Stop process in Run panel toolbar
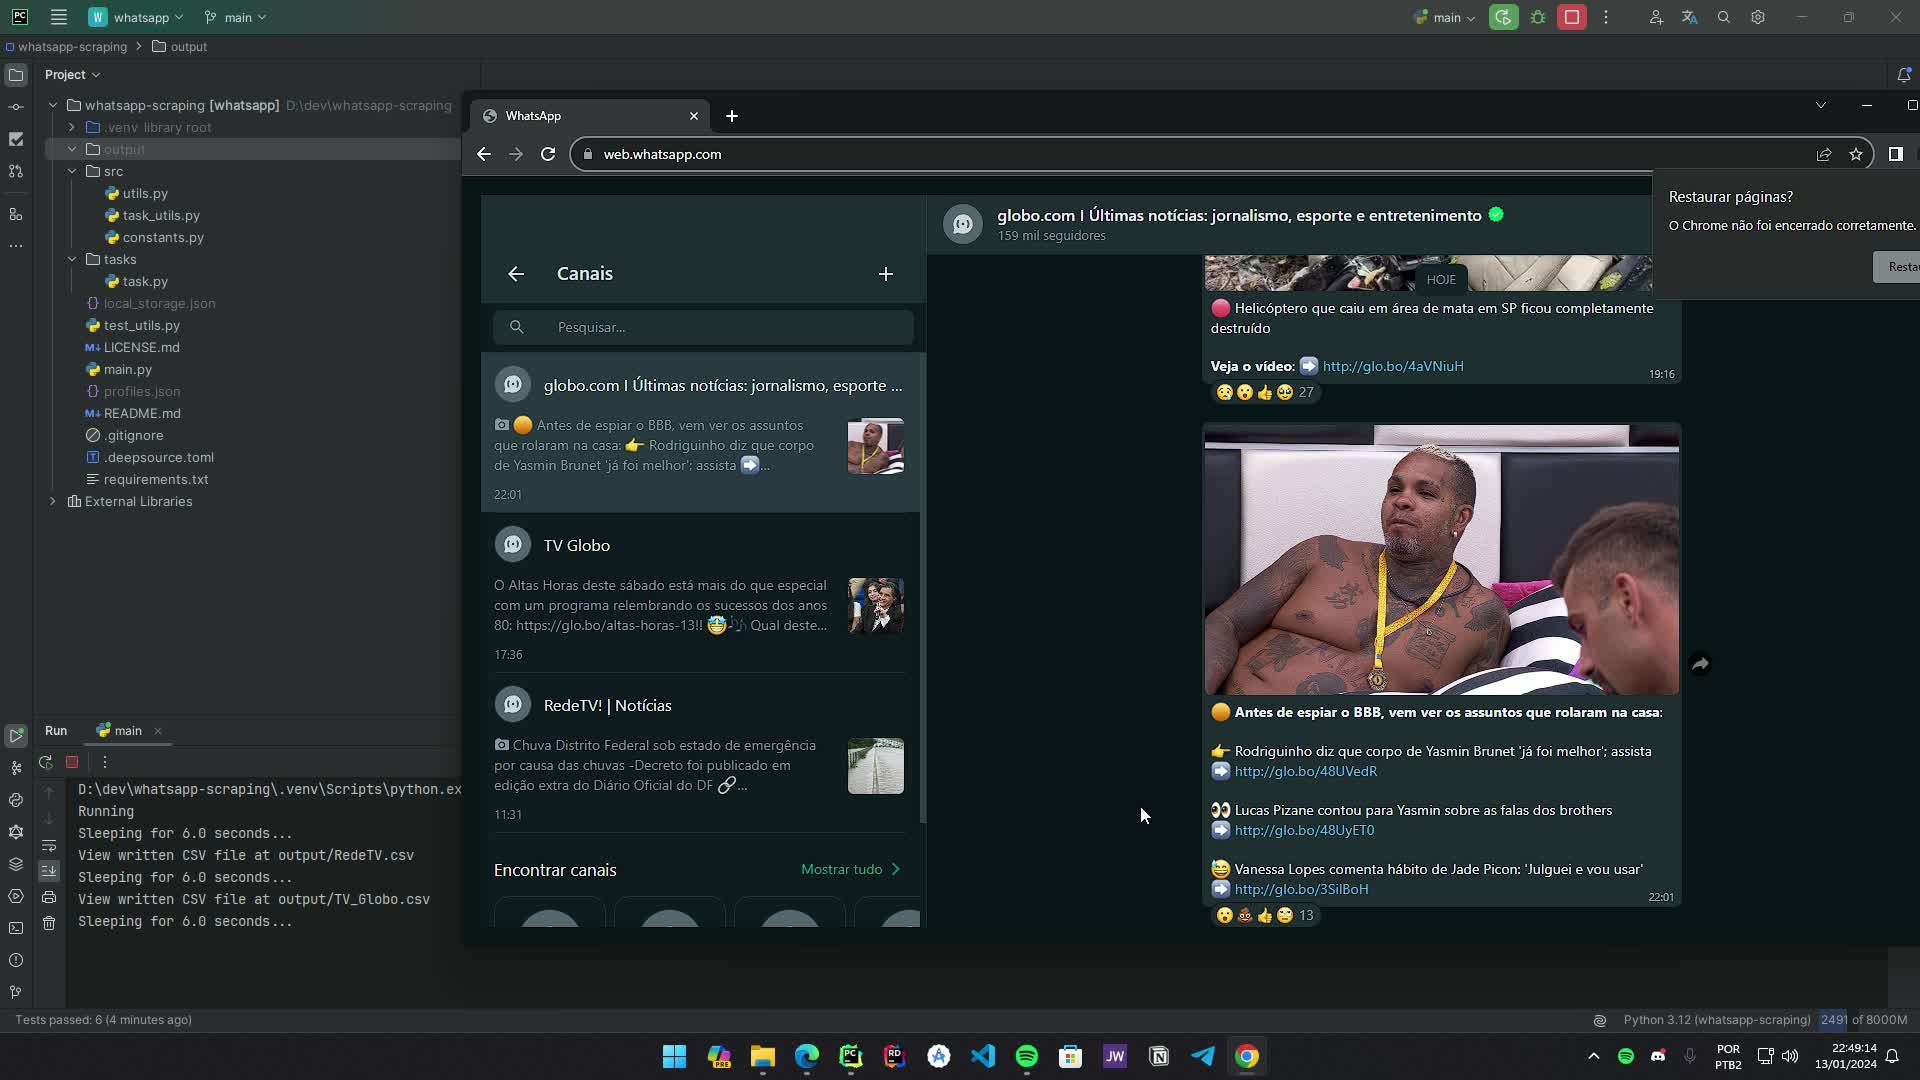1920x1080 pixels. click(72, 762)
